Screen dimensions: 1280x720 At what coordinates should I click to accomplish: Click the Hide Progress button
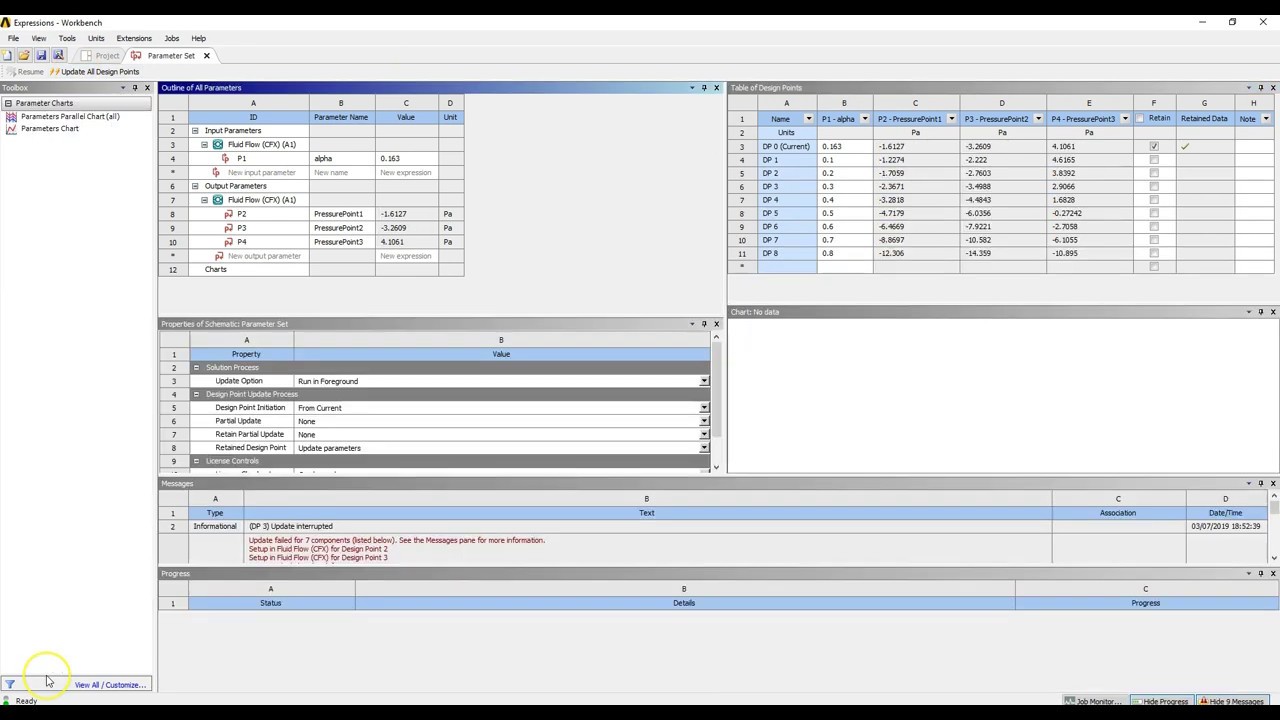1160,701
